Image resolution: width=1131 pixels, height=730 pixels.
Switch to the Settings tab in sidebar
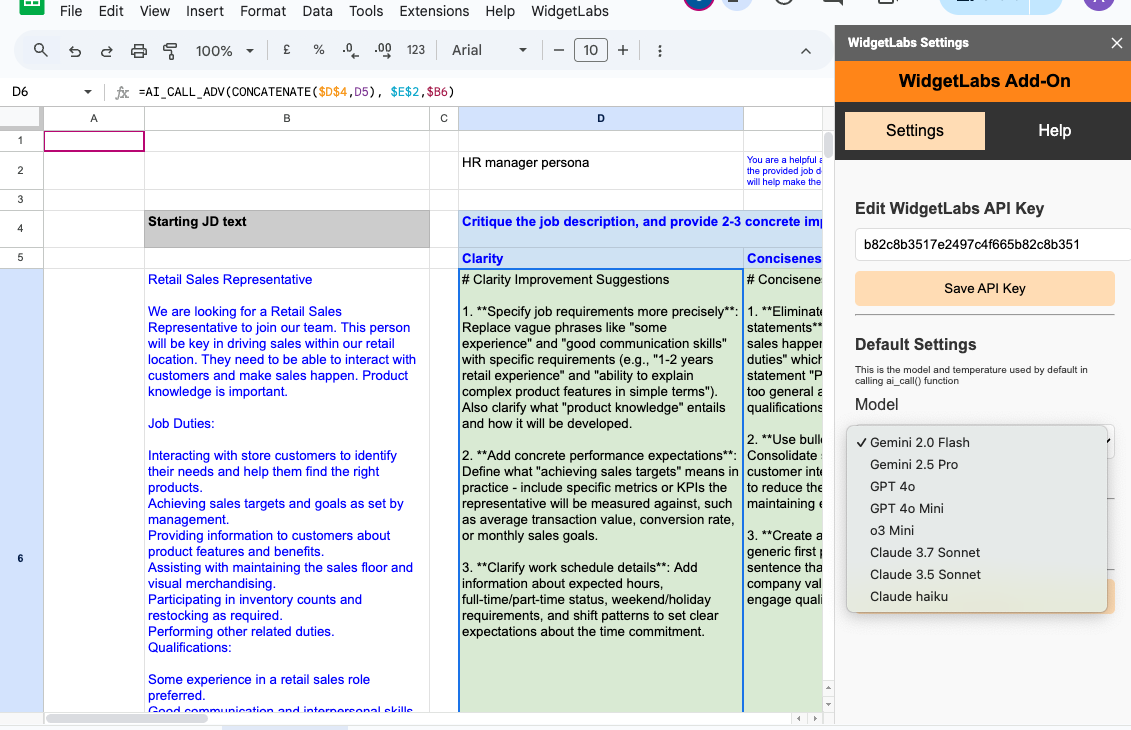pos(915,131)
